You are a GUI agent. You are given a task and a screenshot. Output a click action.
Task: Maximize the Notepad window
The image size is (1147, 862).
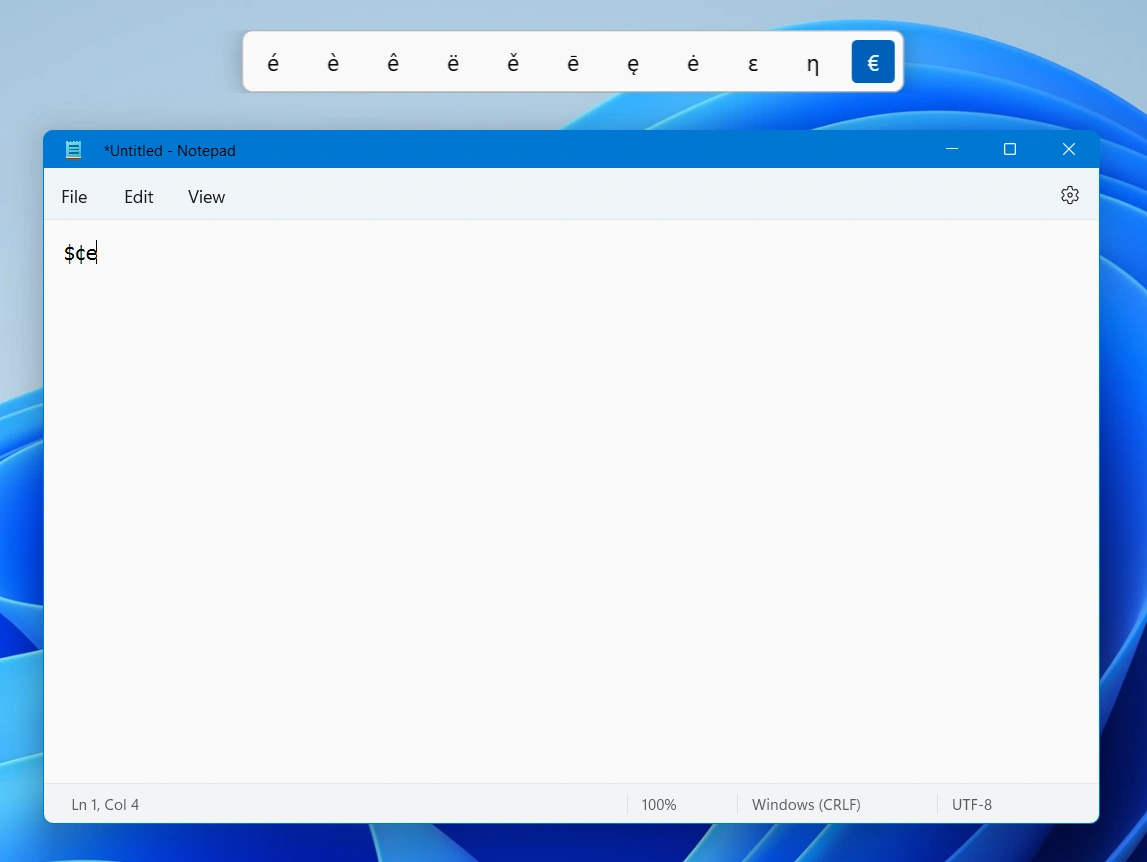[x=1010, y=149]
